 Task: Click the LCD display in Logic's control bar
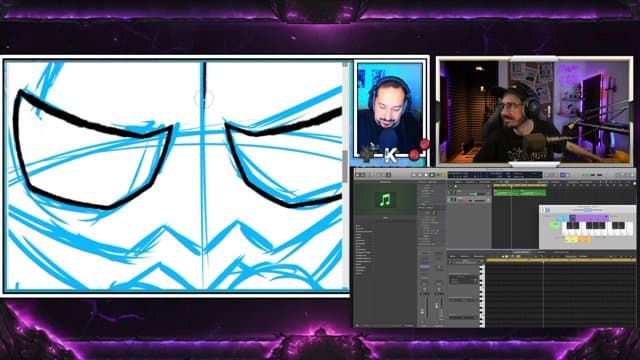tap(495, 175)
